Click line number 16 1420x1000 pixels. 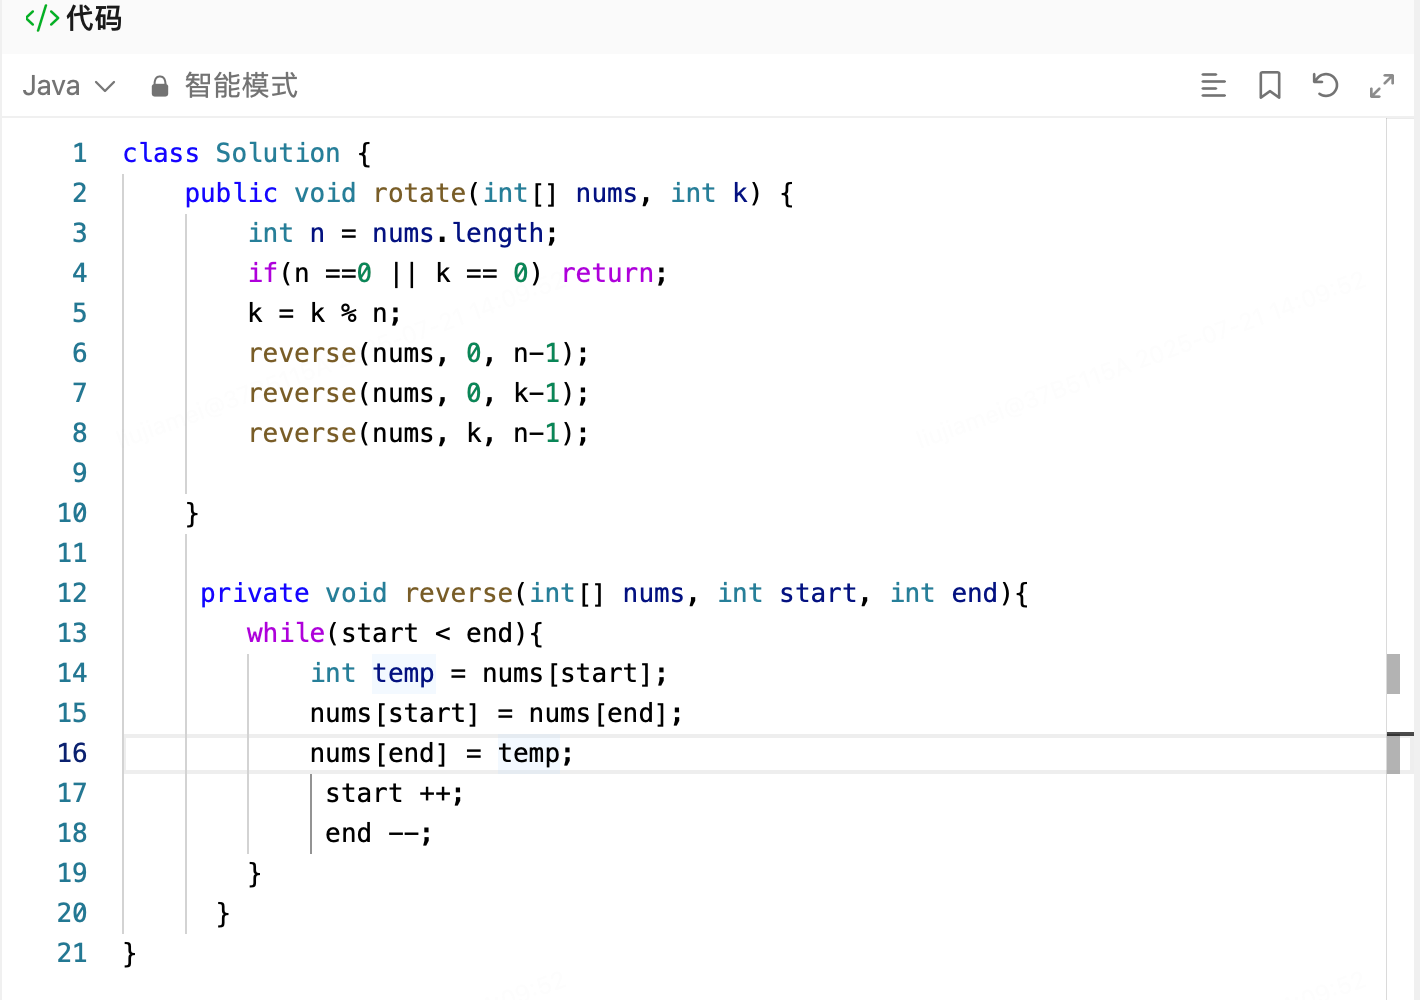(x=72, y=753)
